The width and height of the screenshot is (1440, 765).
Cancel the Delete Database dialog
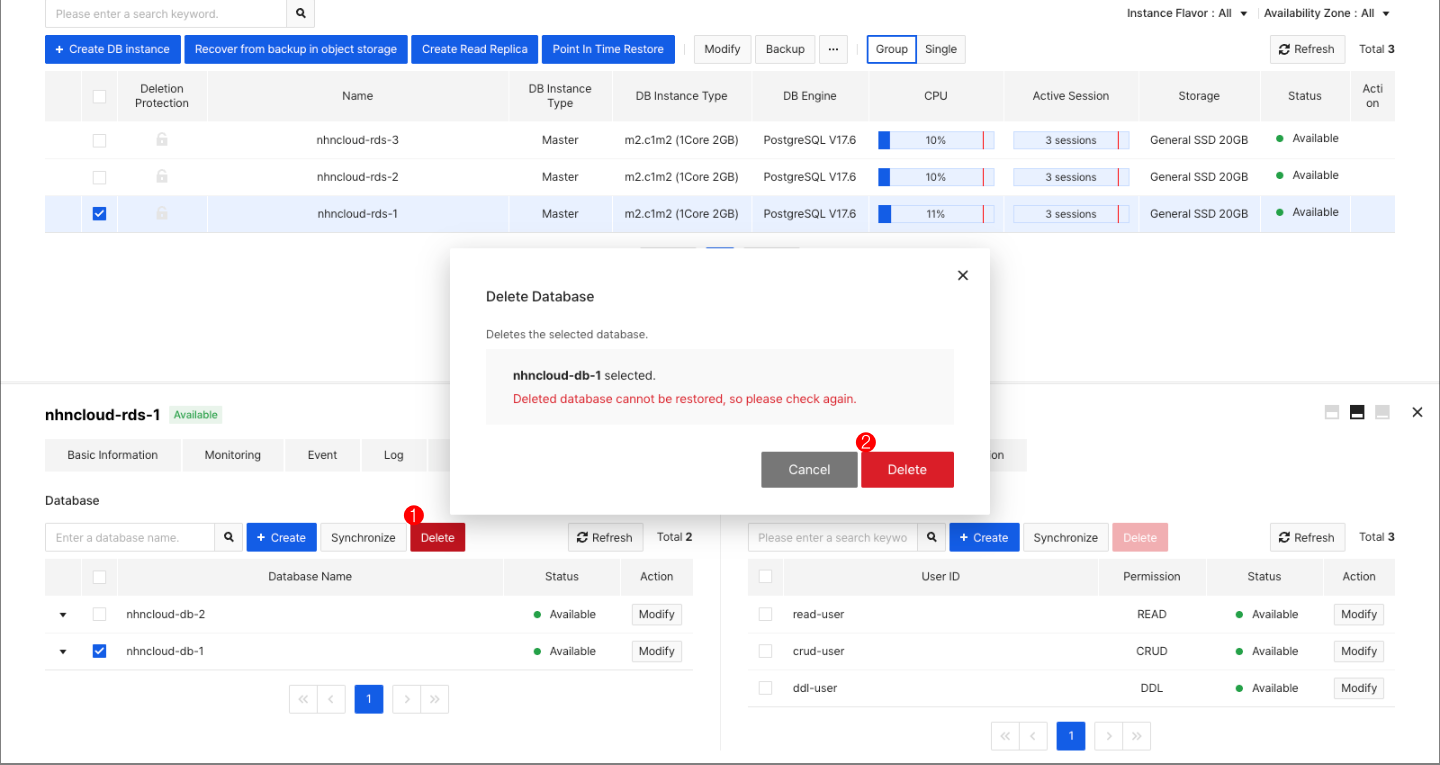click(808, 469)
